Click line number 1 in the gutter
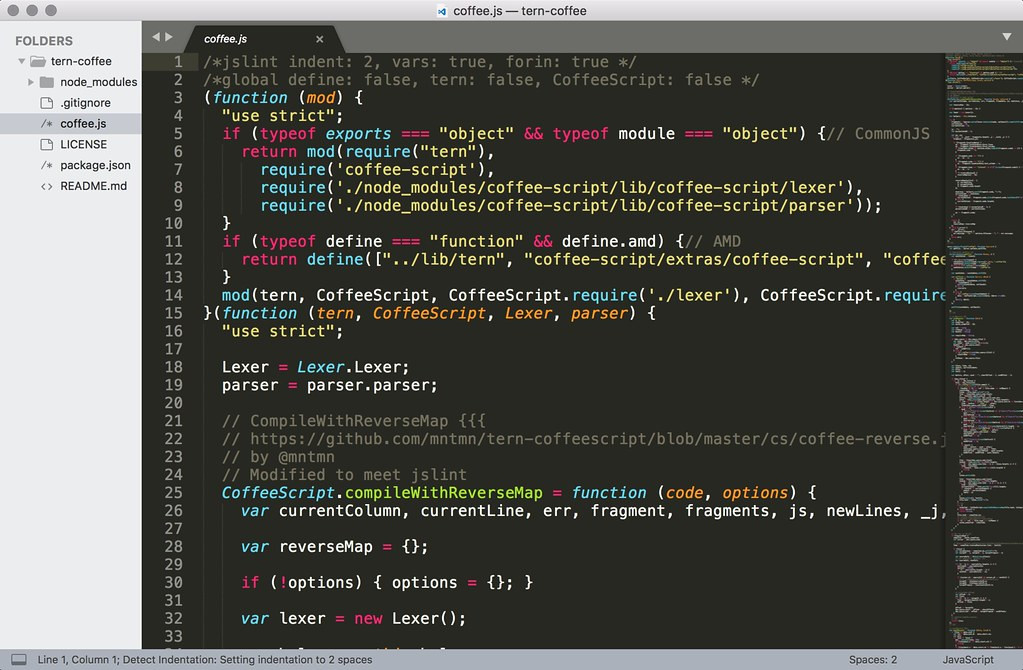Viewport: 1023px width, 670px height. point(177,62)
